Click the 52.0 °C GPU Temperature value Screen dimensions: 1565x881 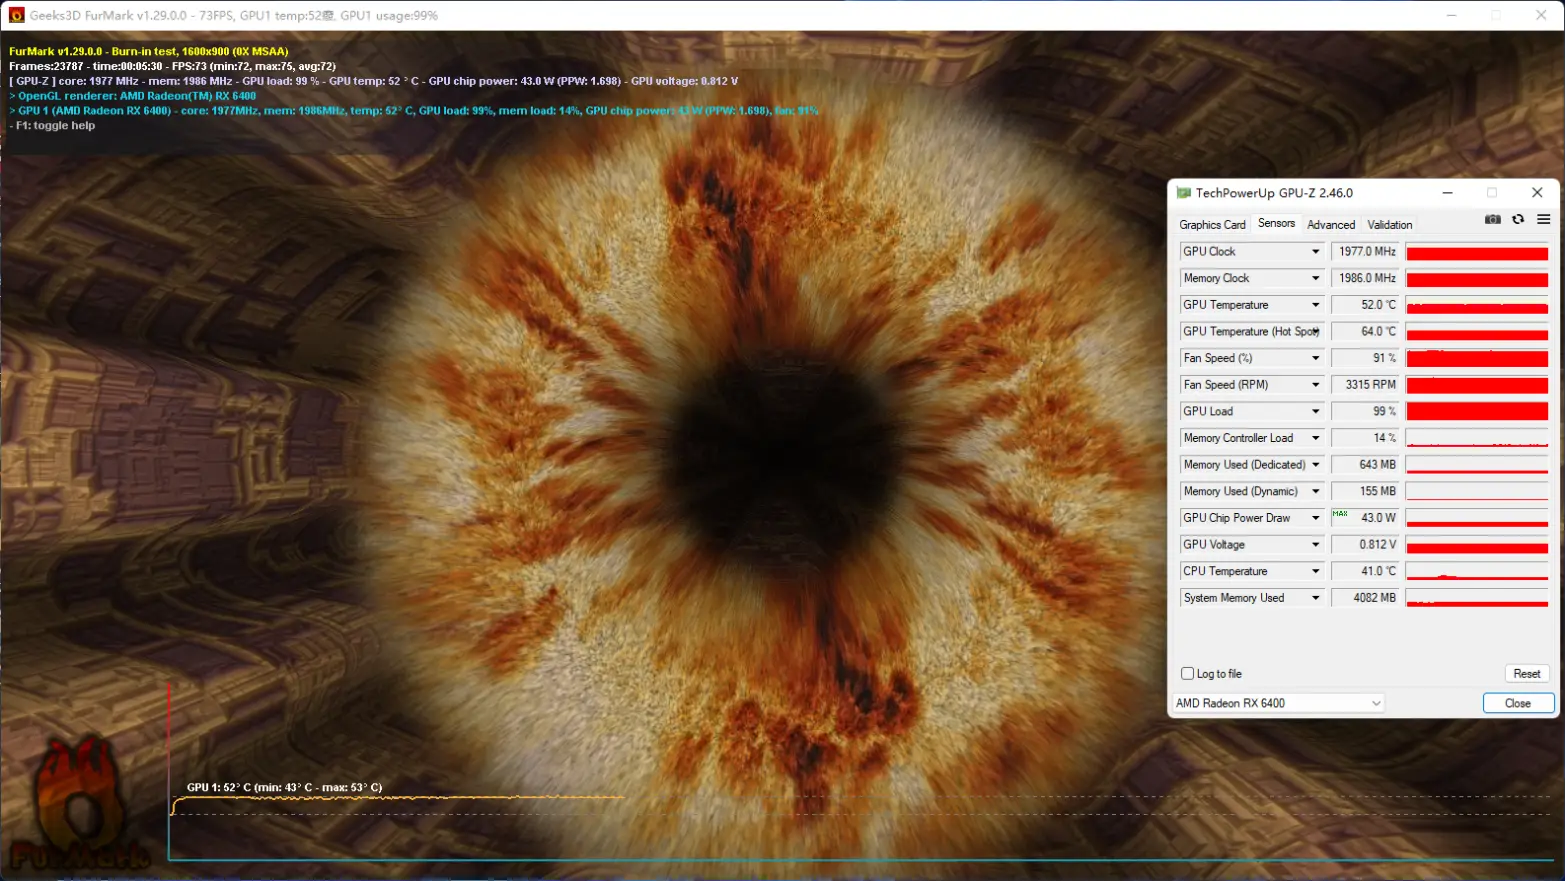(1365, 305)
